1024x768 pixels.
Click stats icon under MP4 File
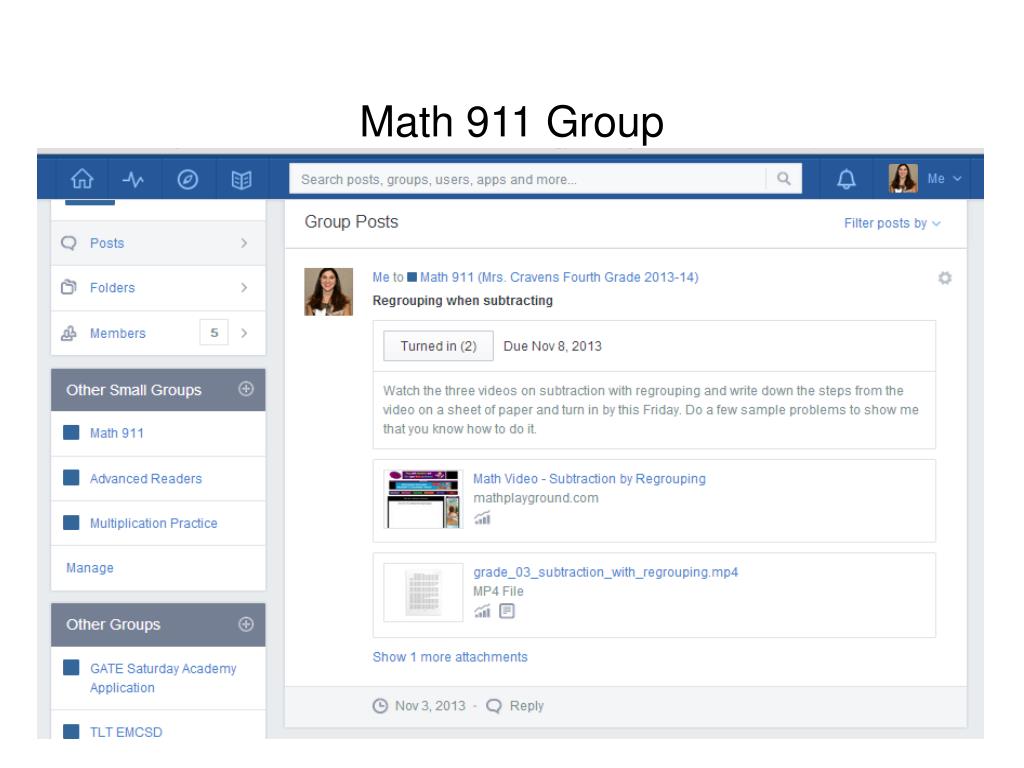pyautogui.click(x=482, y=611)
